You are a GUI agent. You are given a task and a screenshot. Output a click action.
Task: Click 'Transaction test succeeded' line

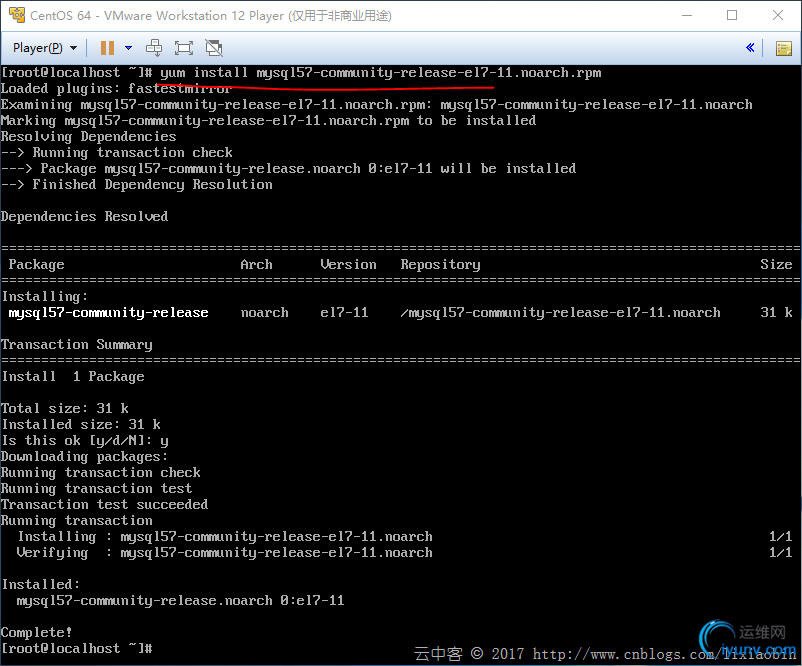(x=104, y=504)
